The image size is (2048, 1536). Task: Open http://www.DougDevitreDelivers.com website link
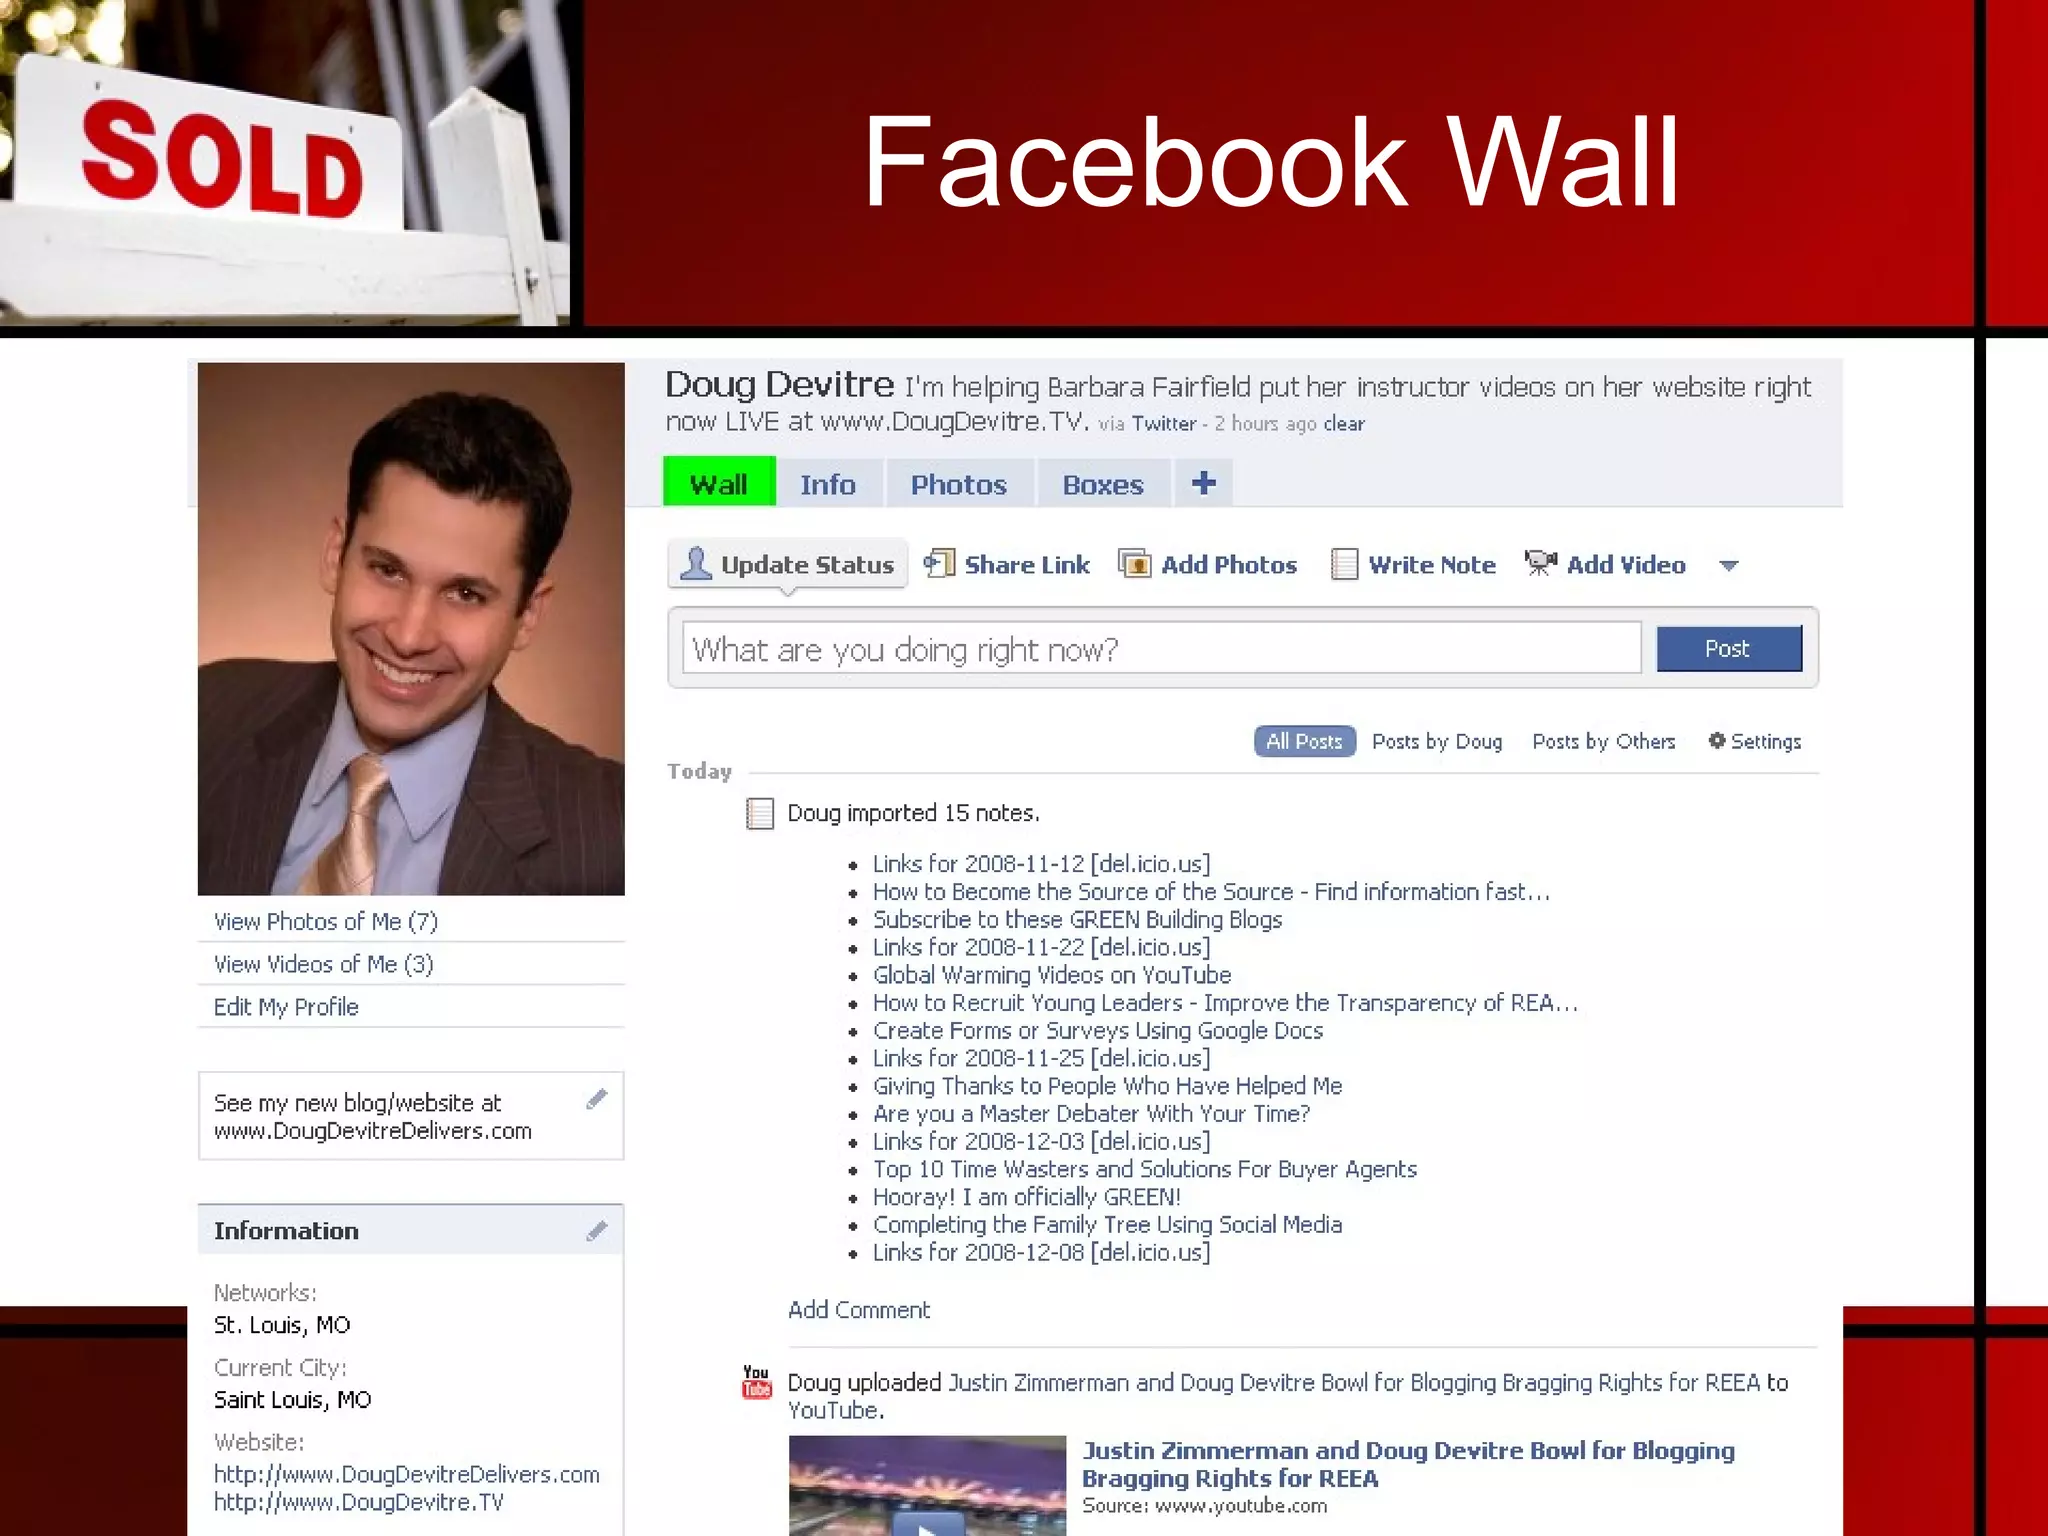406,1474
